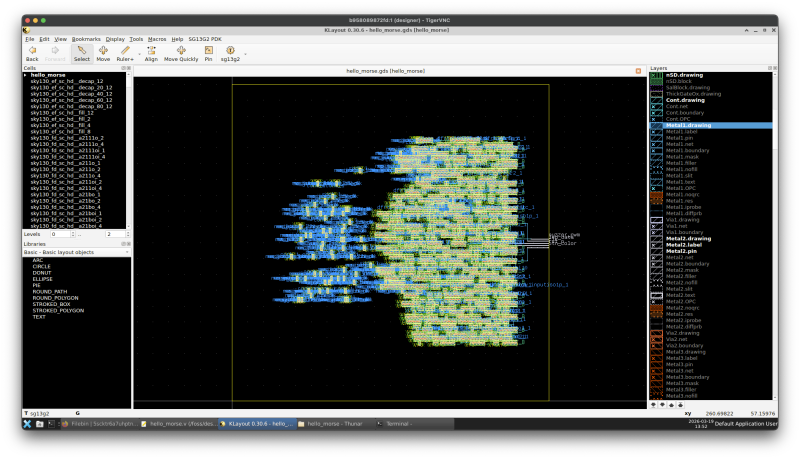This screenshot has height=459, width=800.
Task: Open the Macros menu
Action: (x=157, y=39)
